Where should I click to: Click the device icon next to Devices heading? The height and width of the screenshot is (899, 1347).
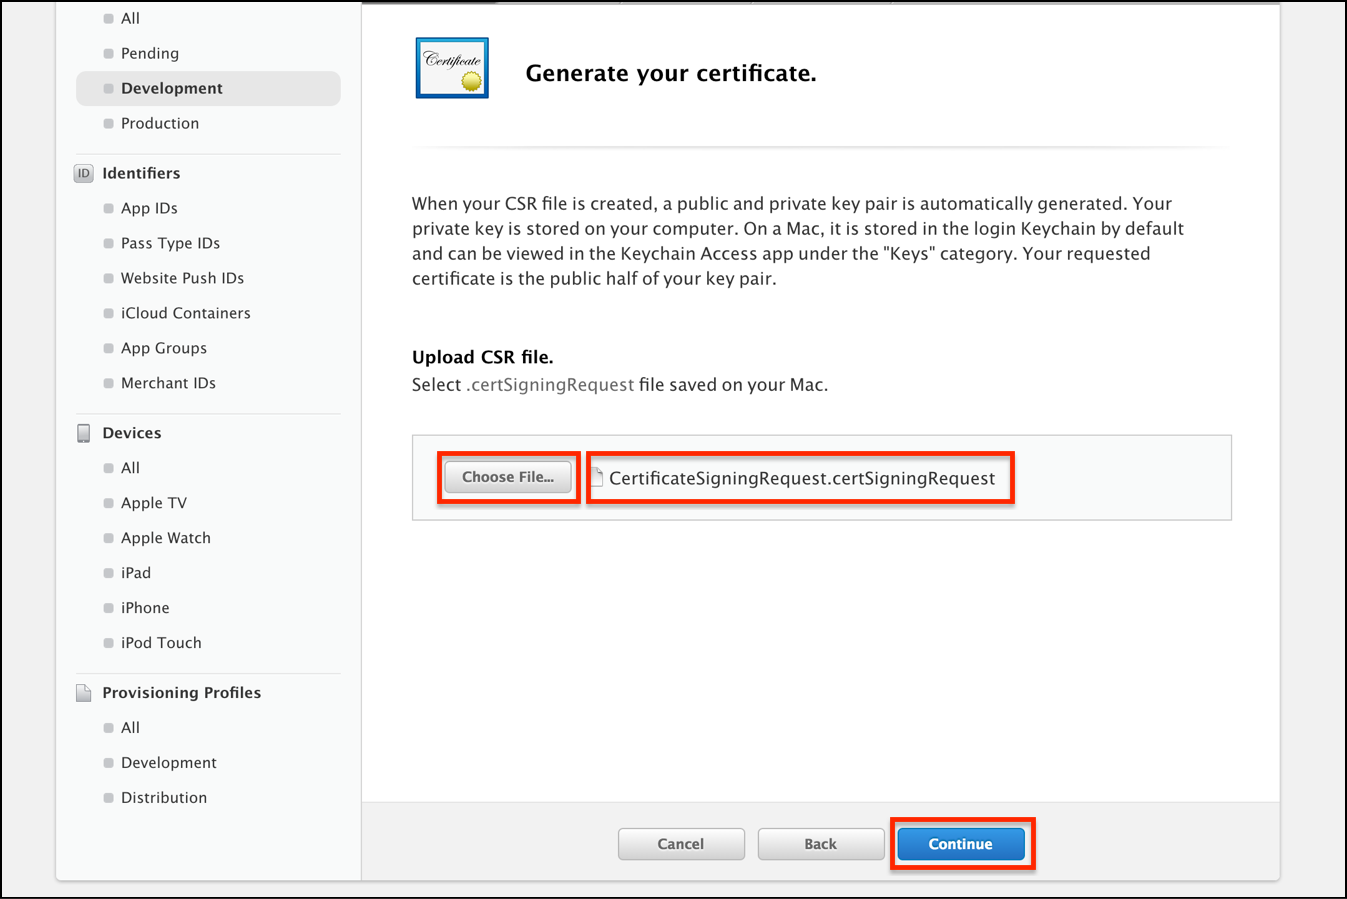click(83, 431)
